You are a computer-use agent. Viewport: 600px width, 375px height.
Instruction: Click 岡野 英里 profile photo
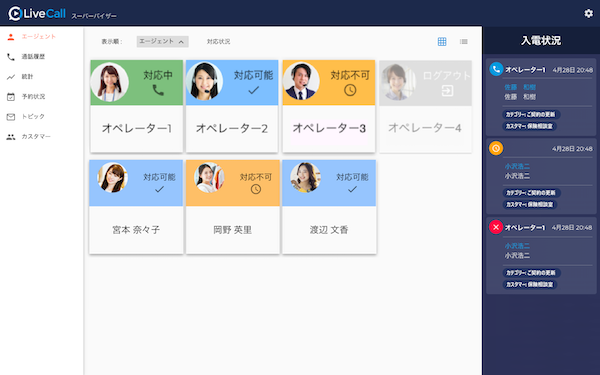209,177
